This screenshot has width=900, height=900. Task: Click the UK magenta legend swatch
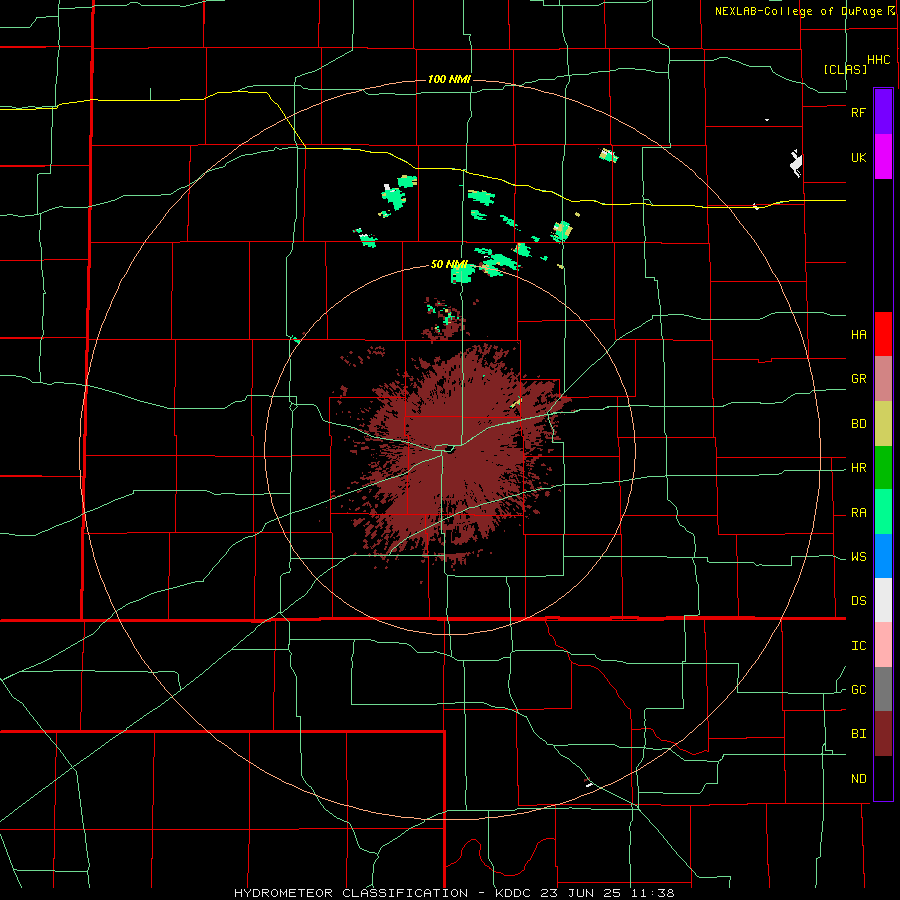883,157
